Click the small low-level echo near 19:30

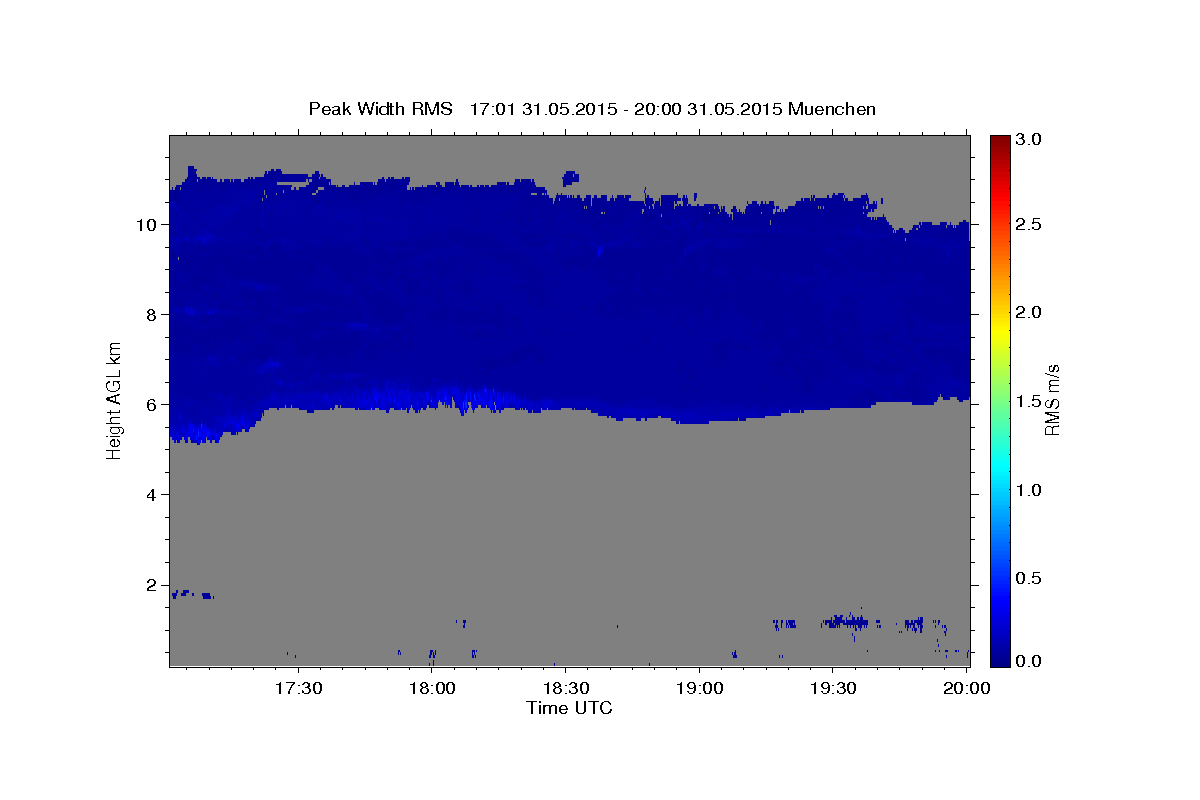coord(845,622)
